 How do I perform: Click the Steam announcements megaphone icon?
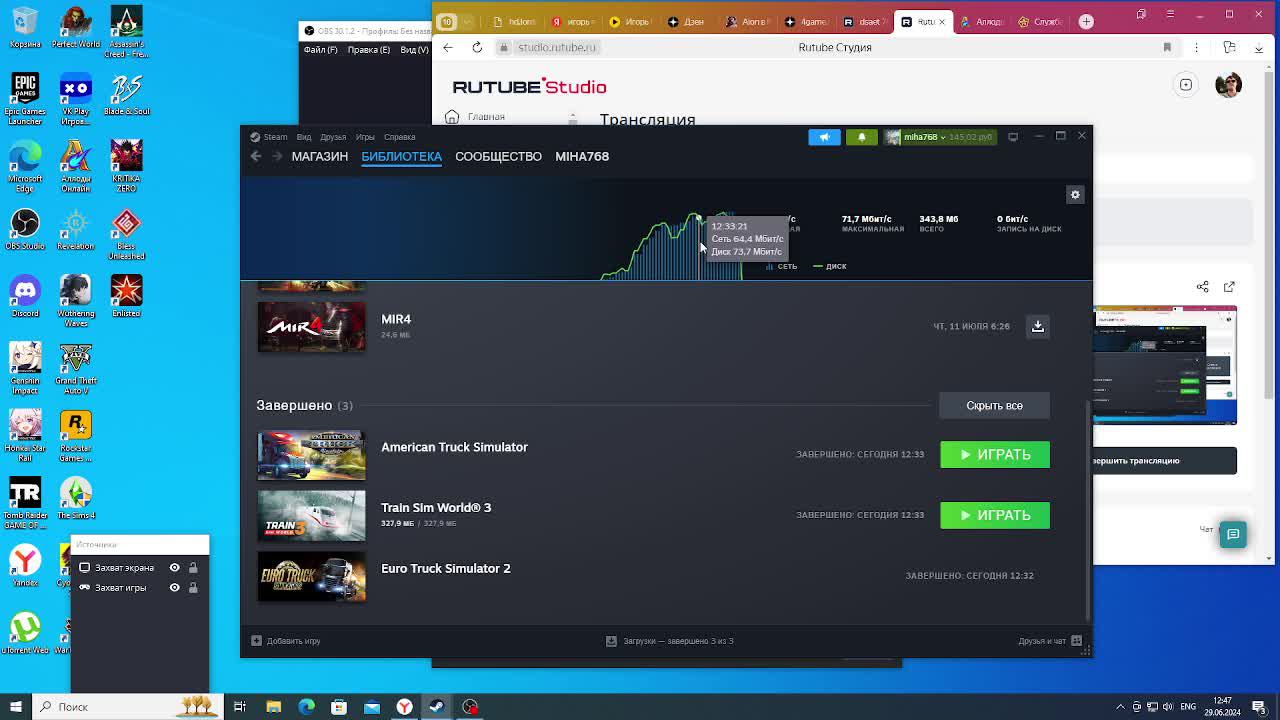824,137
